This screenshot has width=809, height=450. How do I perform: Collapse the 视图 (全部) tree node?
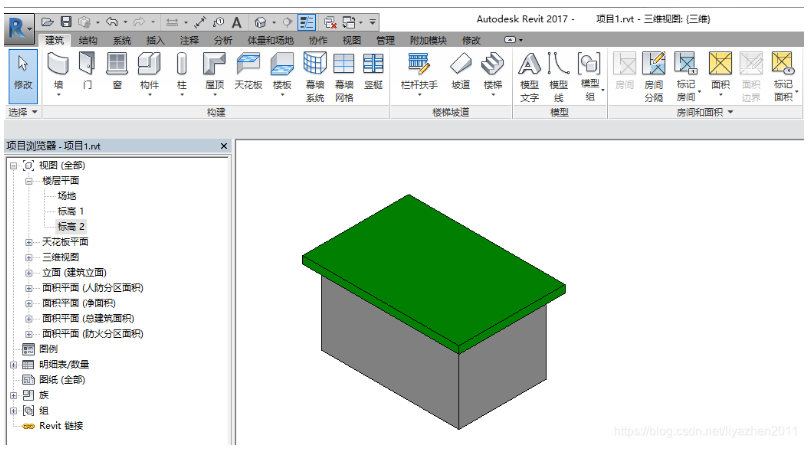click(x=13, y=166)
